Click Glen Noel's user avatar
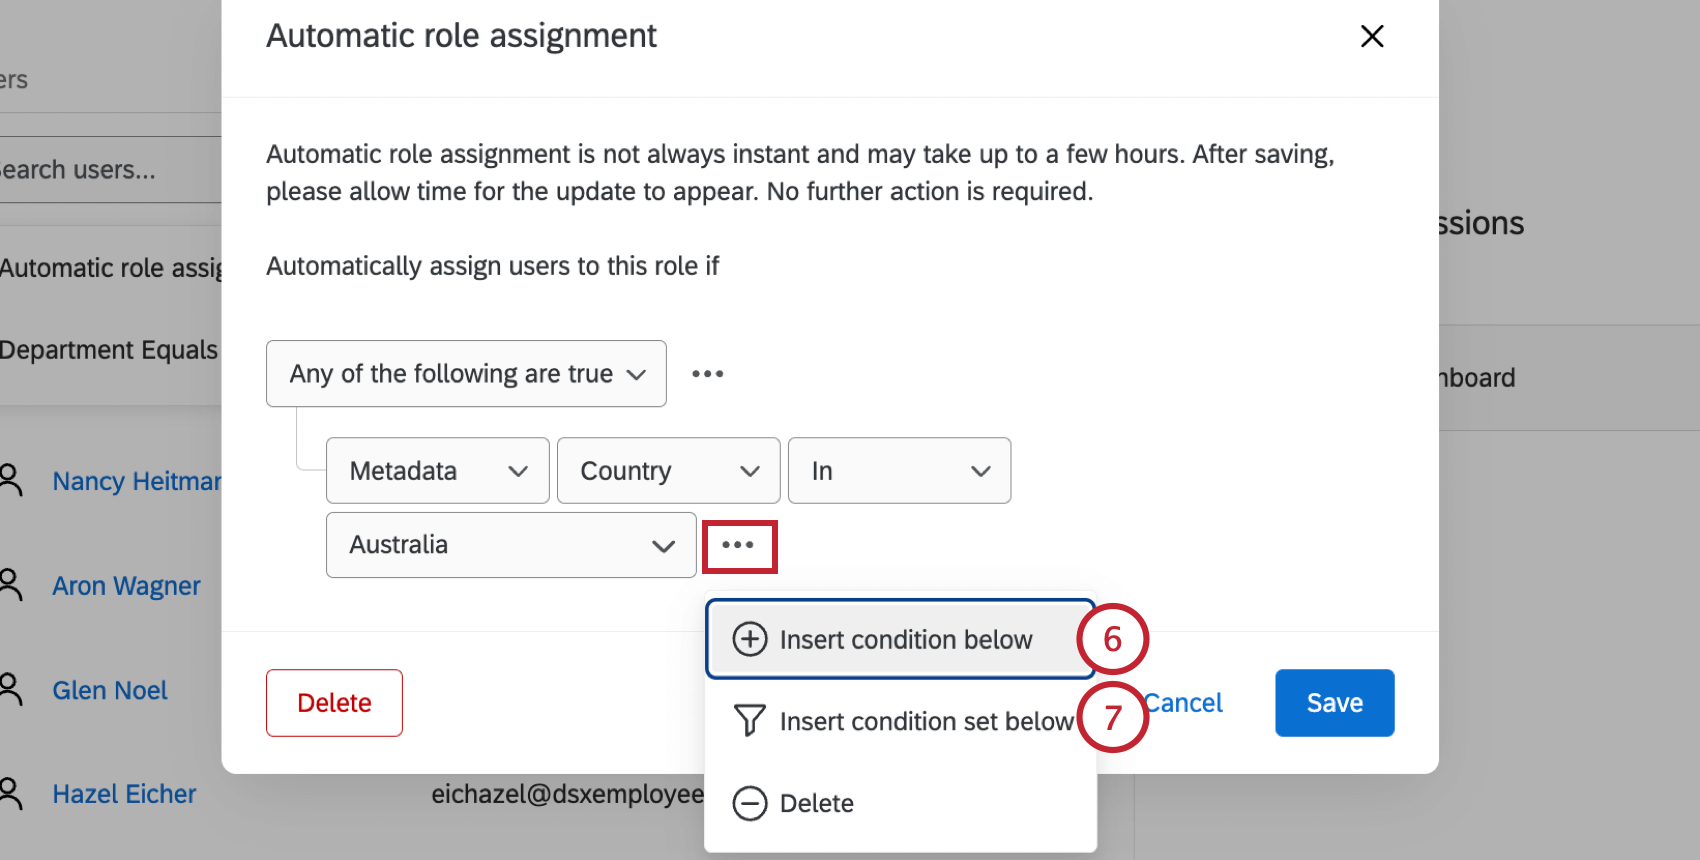This screenshot has width=1700, height=860. (x=11, y=688)
